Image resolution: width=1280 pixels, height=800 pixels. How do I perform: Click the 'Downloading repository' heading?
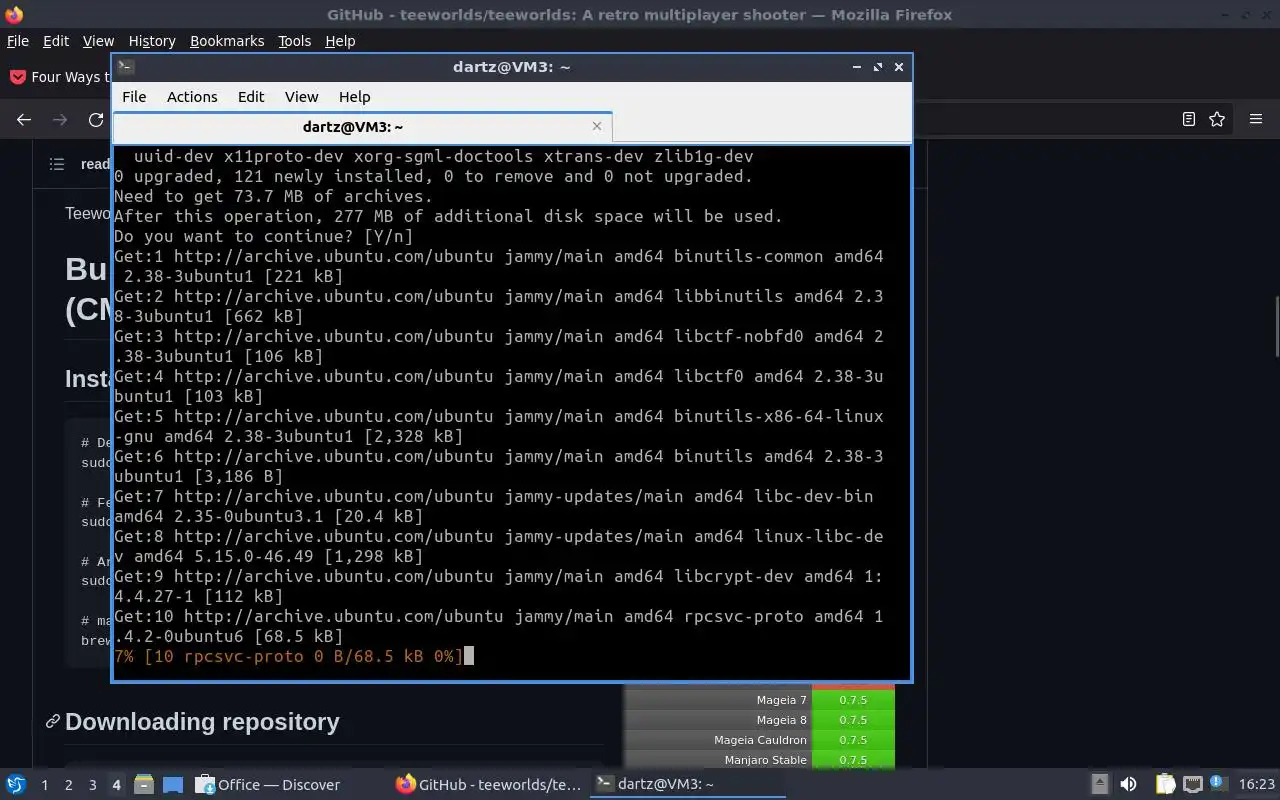pos(202,722)
